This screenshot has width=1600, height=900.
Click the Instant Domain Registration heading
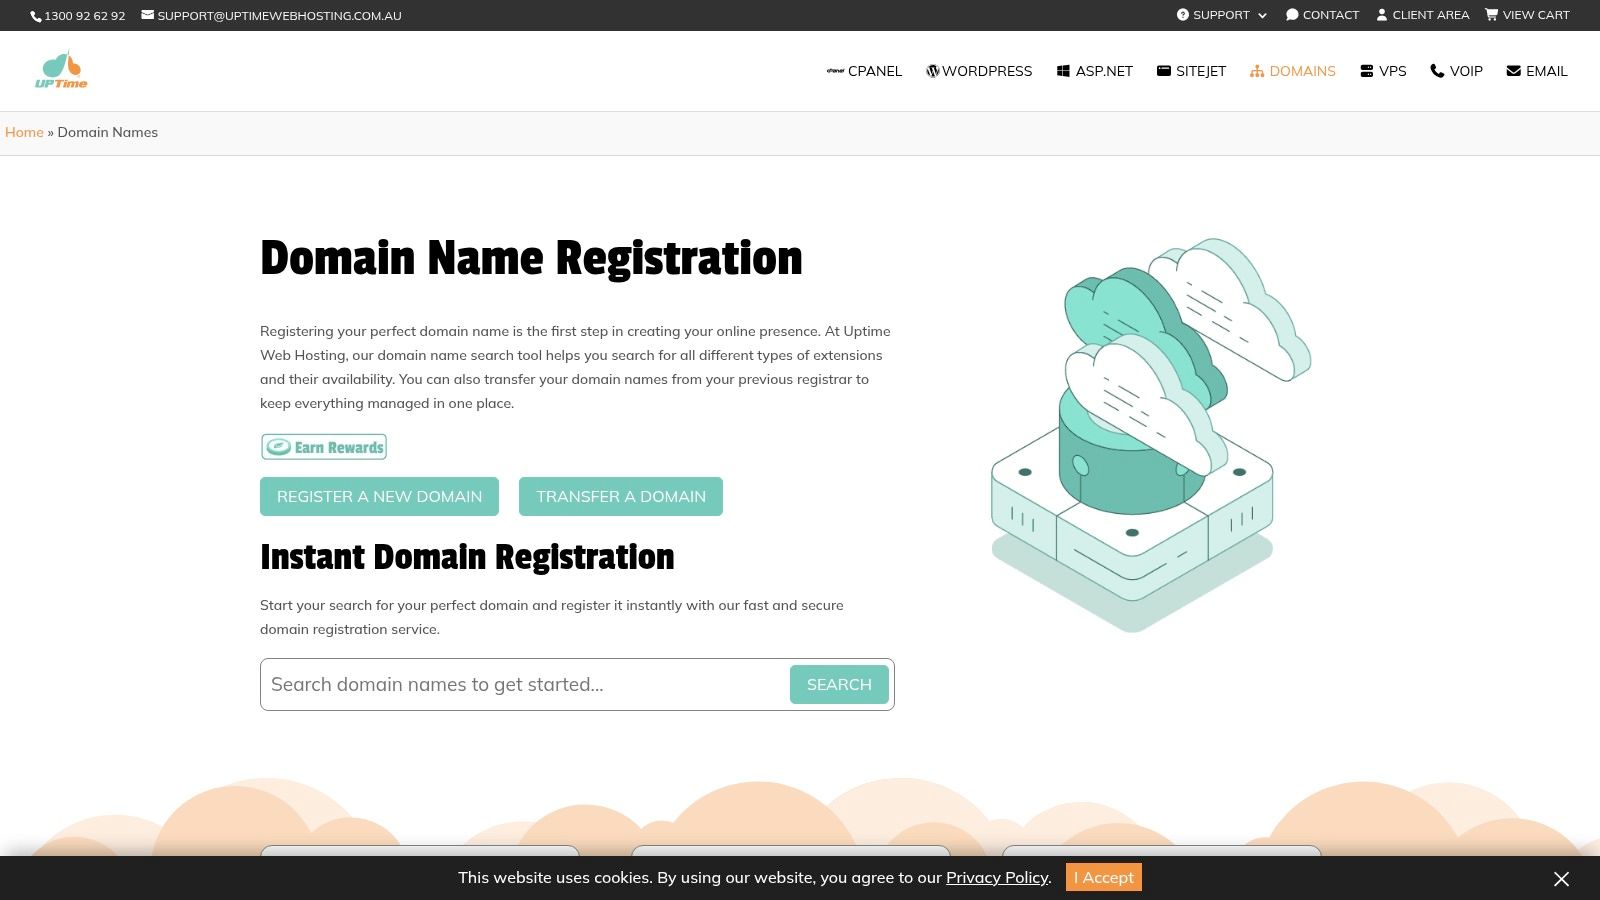tap(467, 557)
